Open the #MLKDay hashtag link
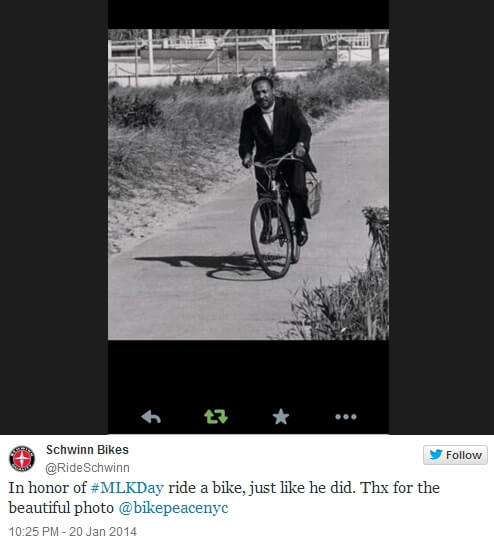 (x=127, y=488)
